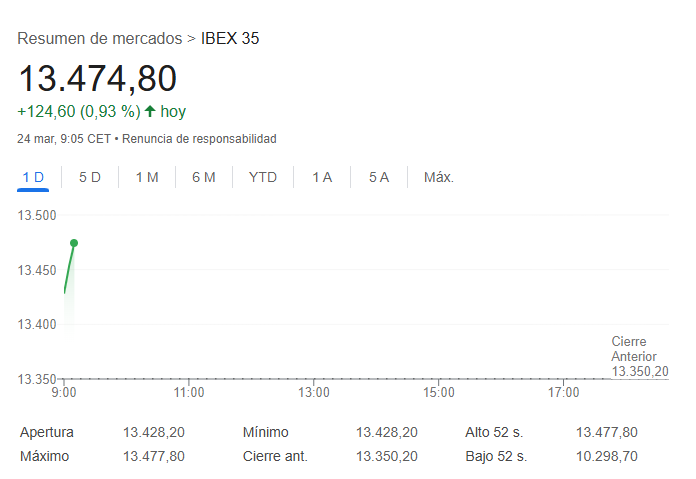Click the Apertura value 13.428,20
The width and height of the screenshot is (696, 479).
(154, 432)
